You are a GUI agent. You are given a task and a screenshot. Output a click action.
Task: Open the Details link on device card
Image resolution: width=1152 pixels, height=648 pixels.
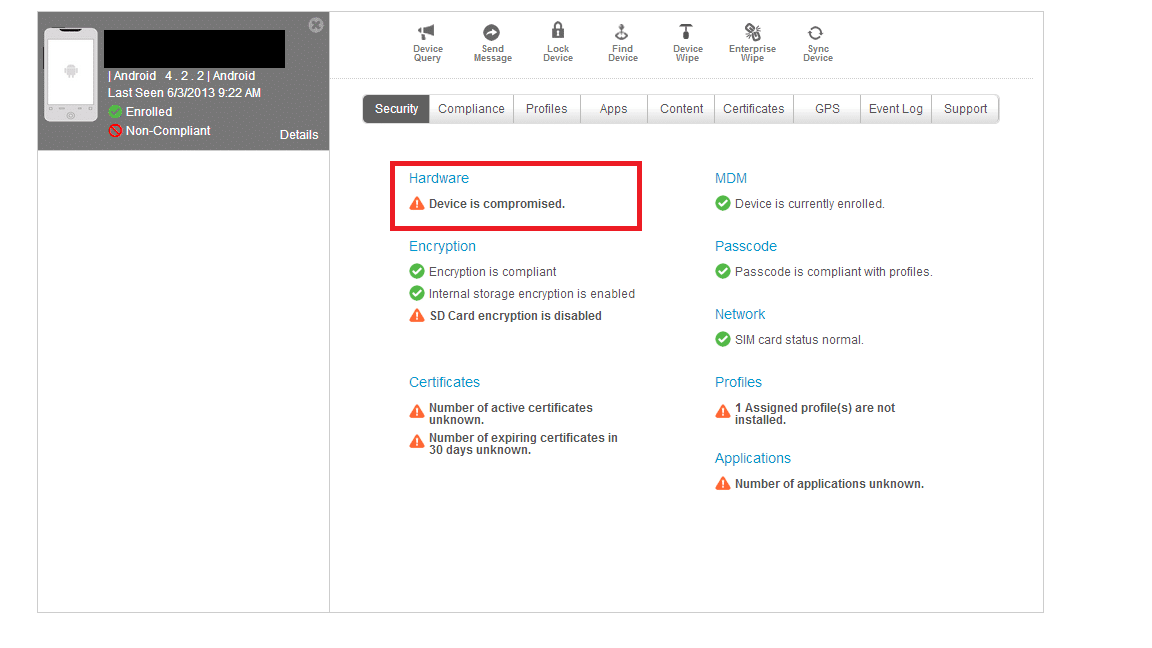coord(299,134)
